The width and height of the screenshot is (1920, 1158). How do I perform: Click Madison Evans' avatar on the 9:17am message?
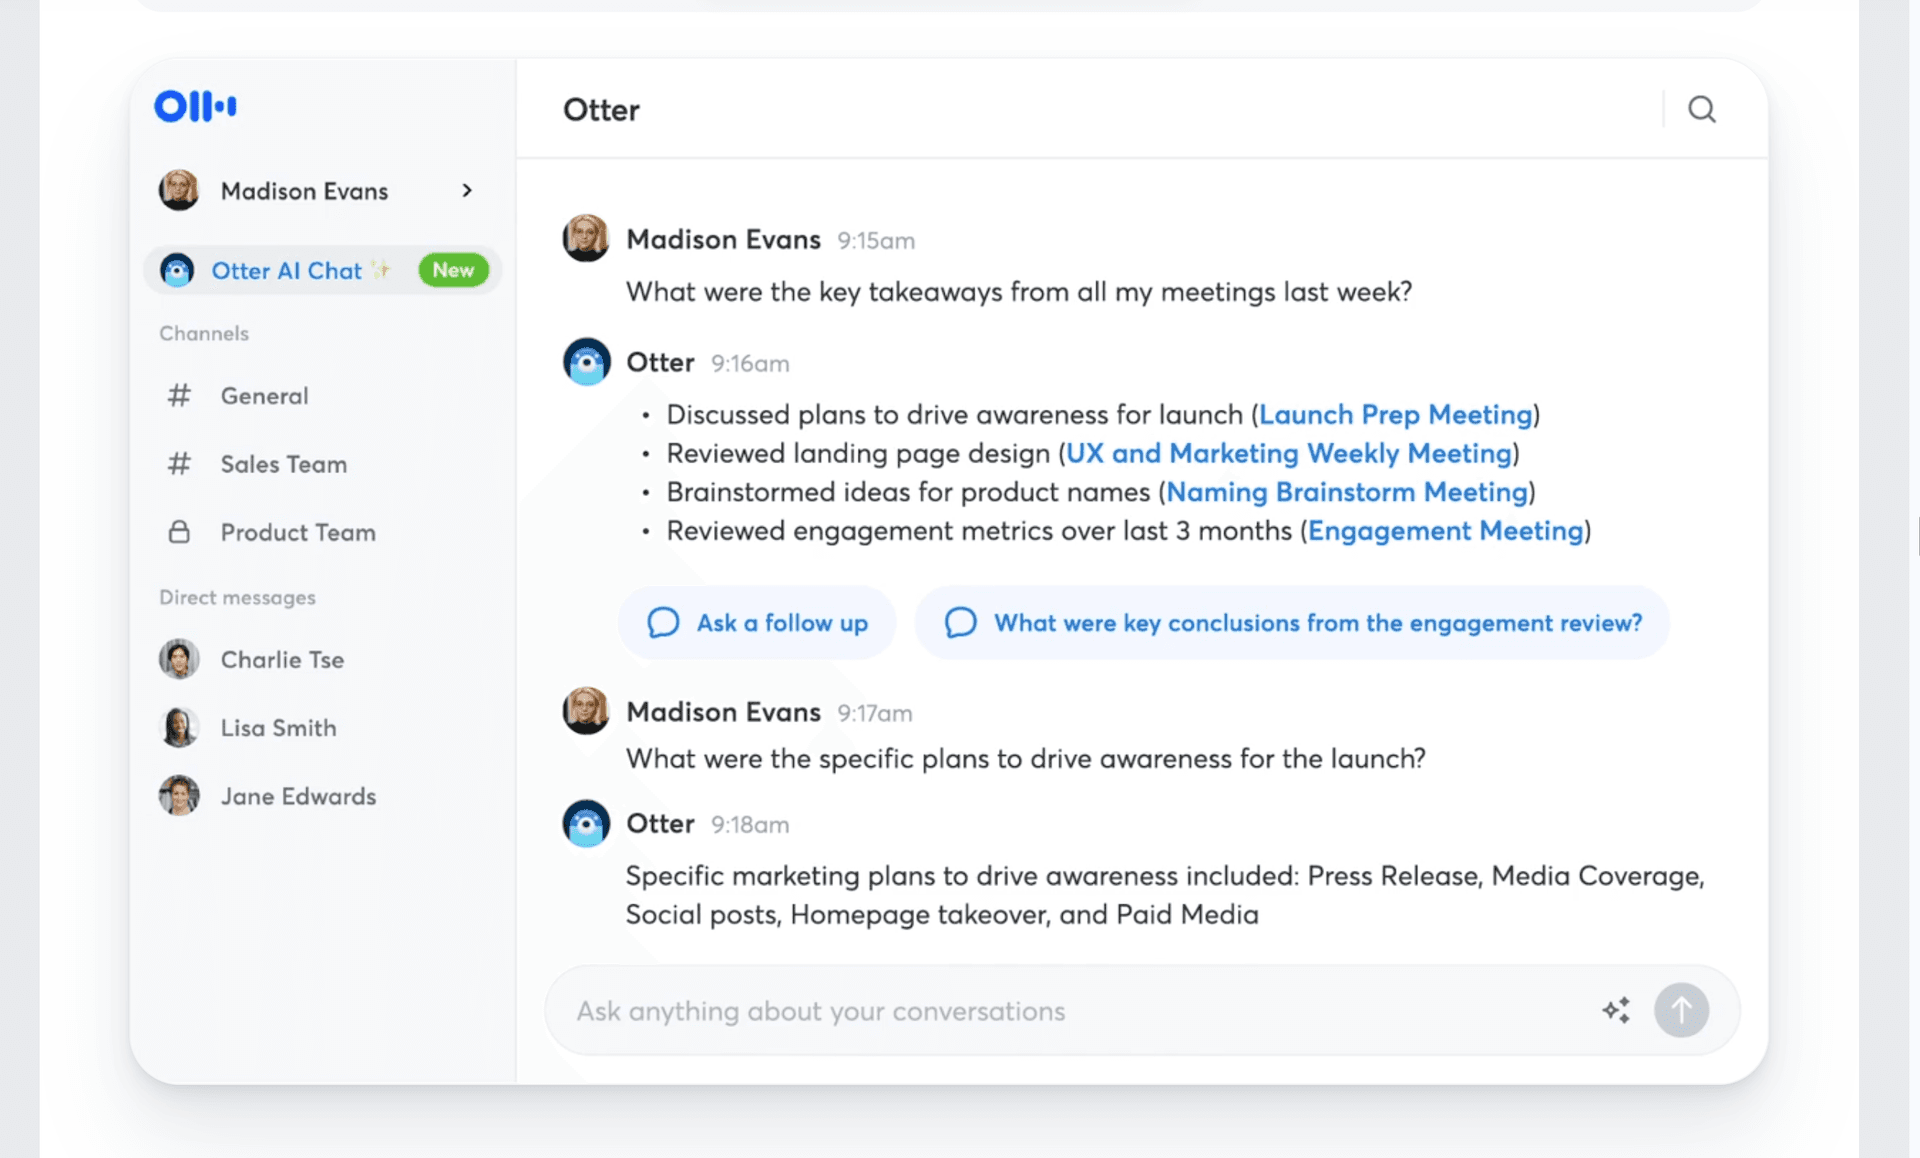(x=586, y=710)
